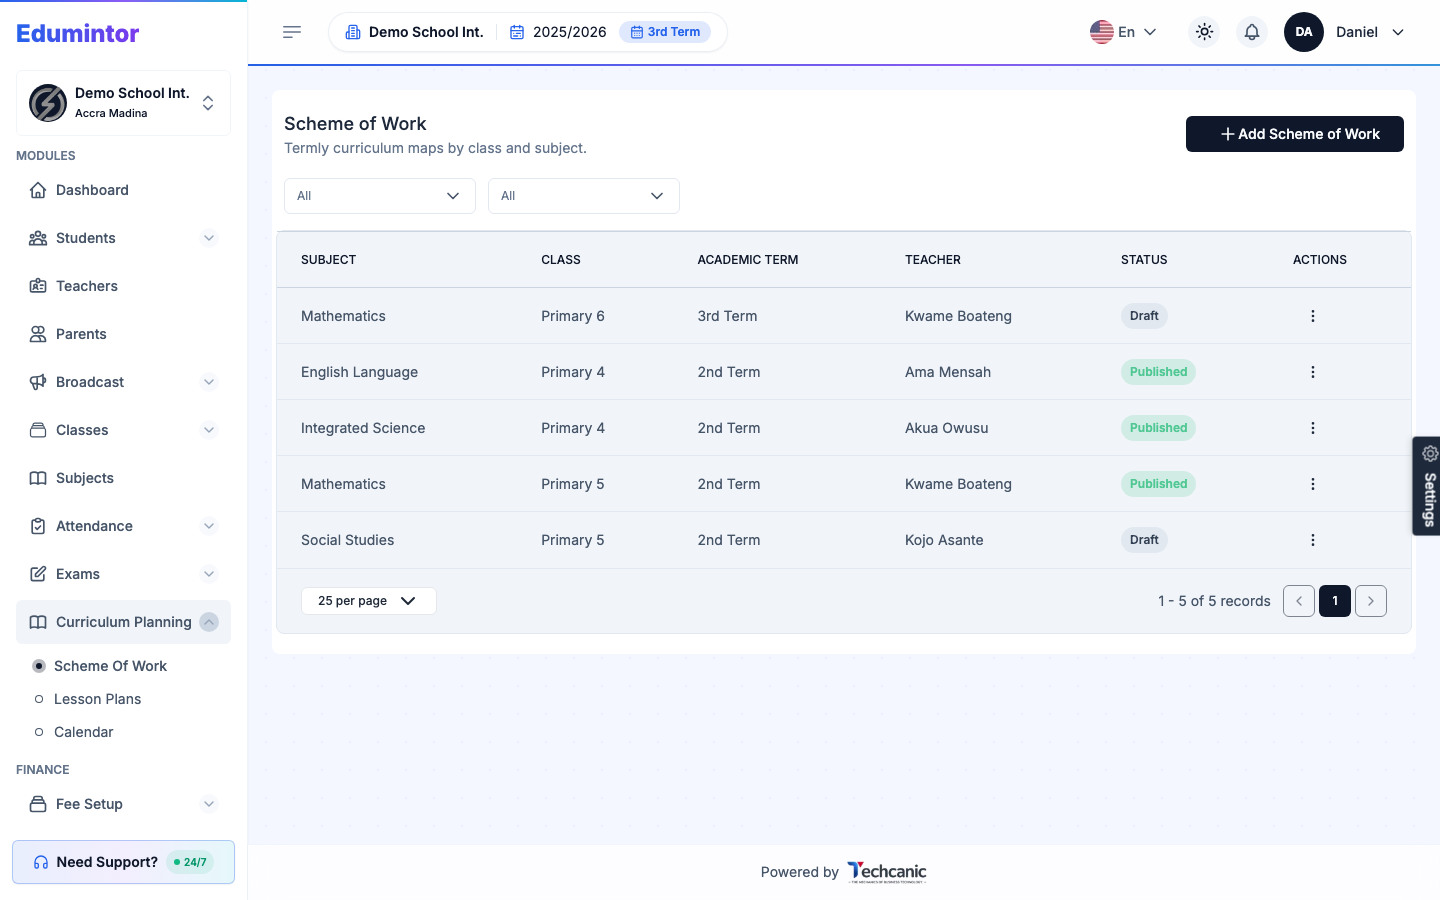Switch school using Demo School selector
The width and height of the screenshot is (1440, 900).
coord(123,103)
